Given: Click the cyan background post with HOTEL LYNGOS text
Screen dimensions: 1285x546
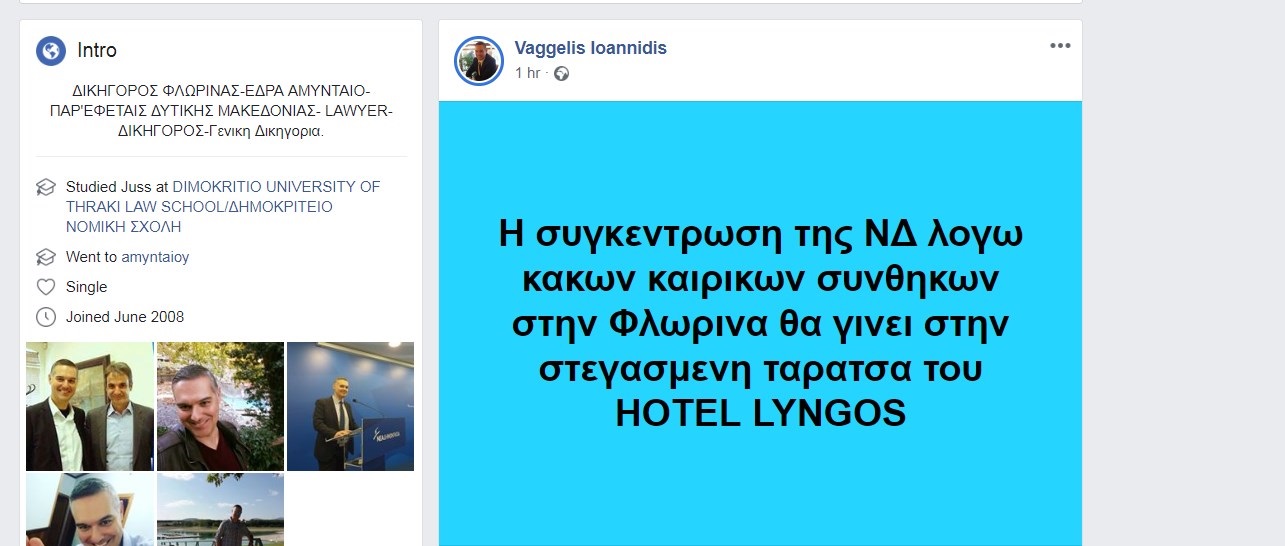Looking at the screenshot, I should click(x=760, y=323).
